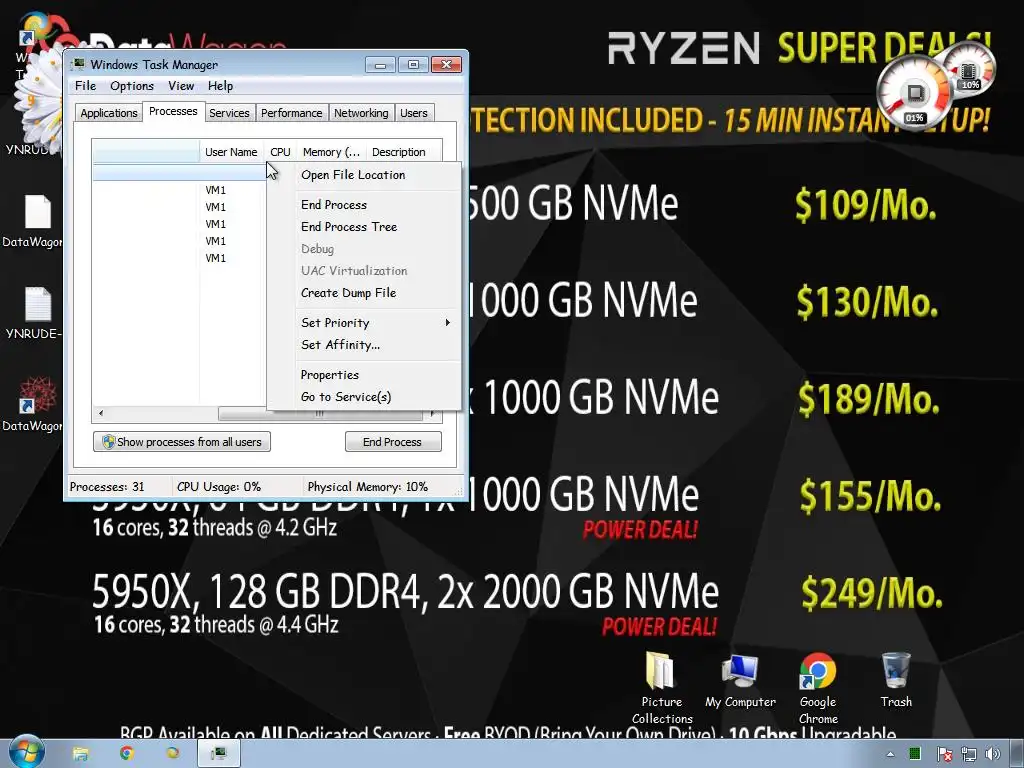Viewport: 1024px width, 768px height.
Task: Click the large CPU meter gadget dial
Action: (x=914, y=91)
